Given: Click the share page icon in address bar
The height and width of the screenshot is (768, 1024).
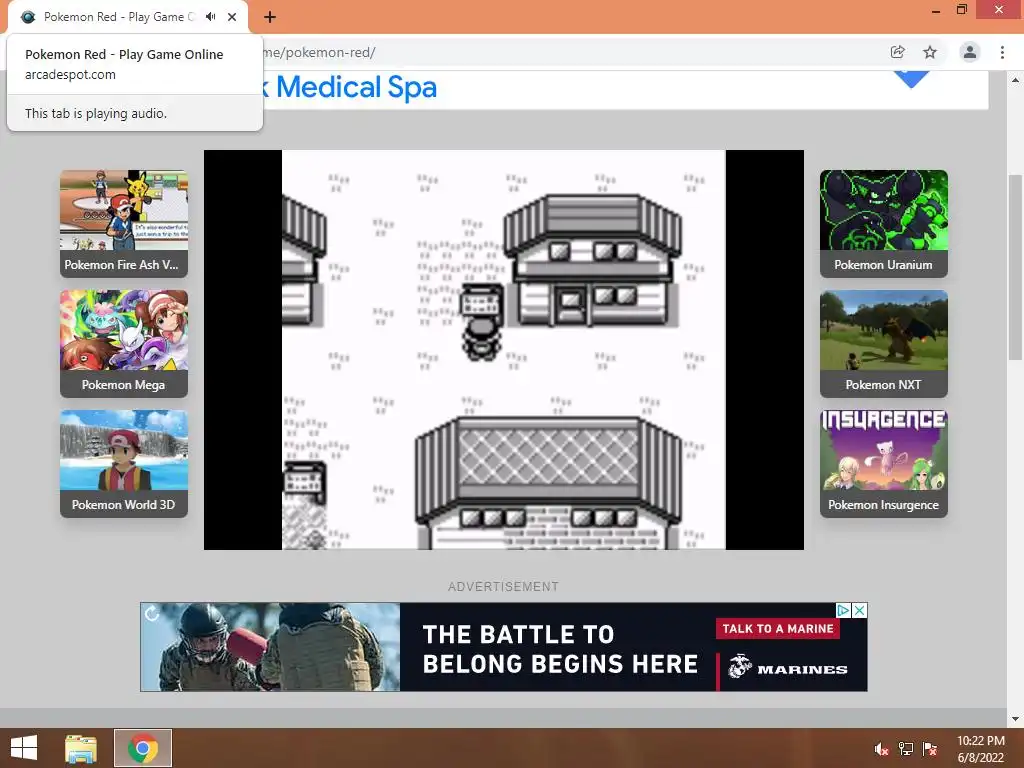Looking at the screenshot, I should pos(897,52).
